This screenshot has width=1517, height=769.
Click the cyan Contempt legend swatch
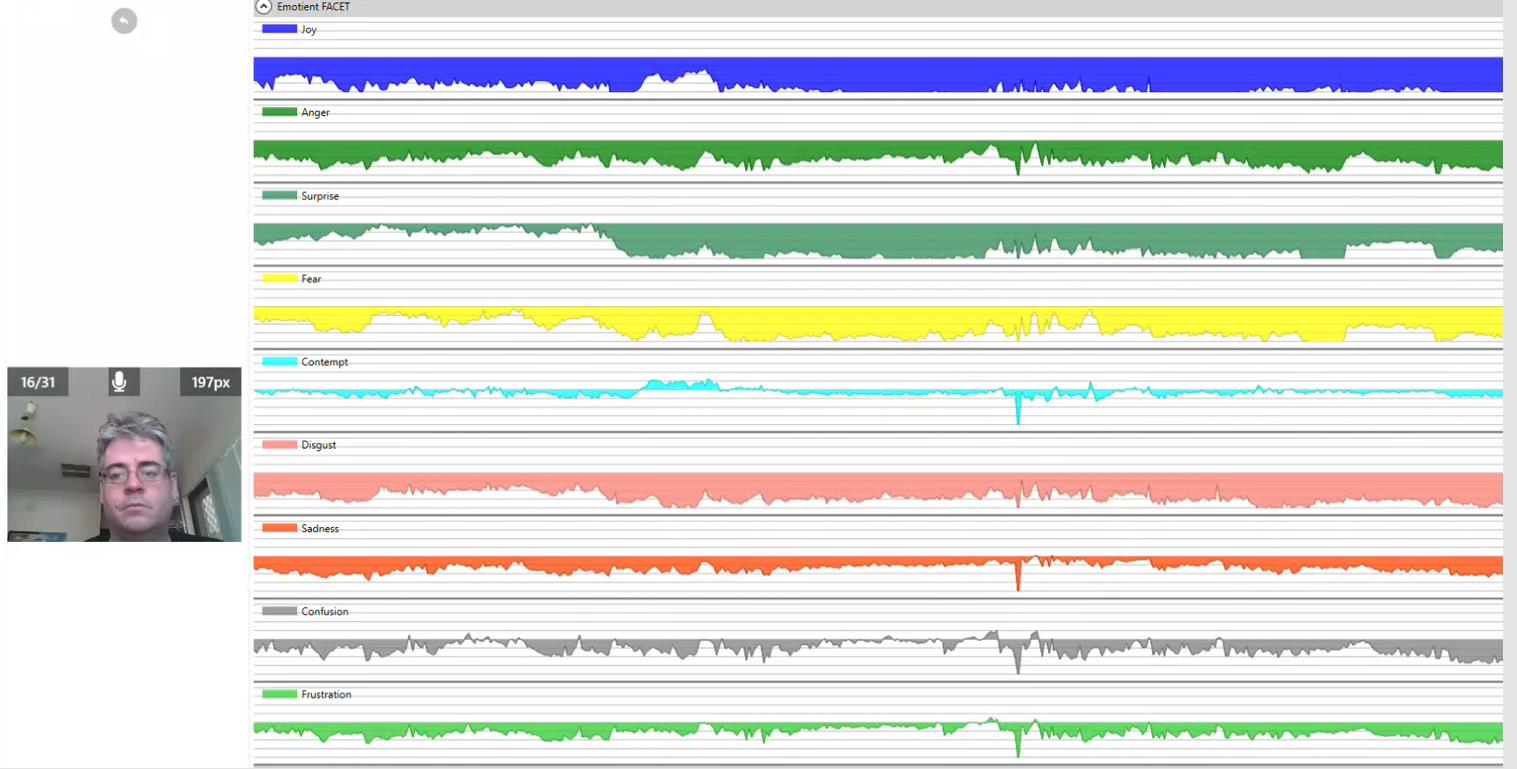point(279,362)
